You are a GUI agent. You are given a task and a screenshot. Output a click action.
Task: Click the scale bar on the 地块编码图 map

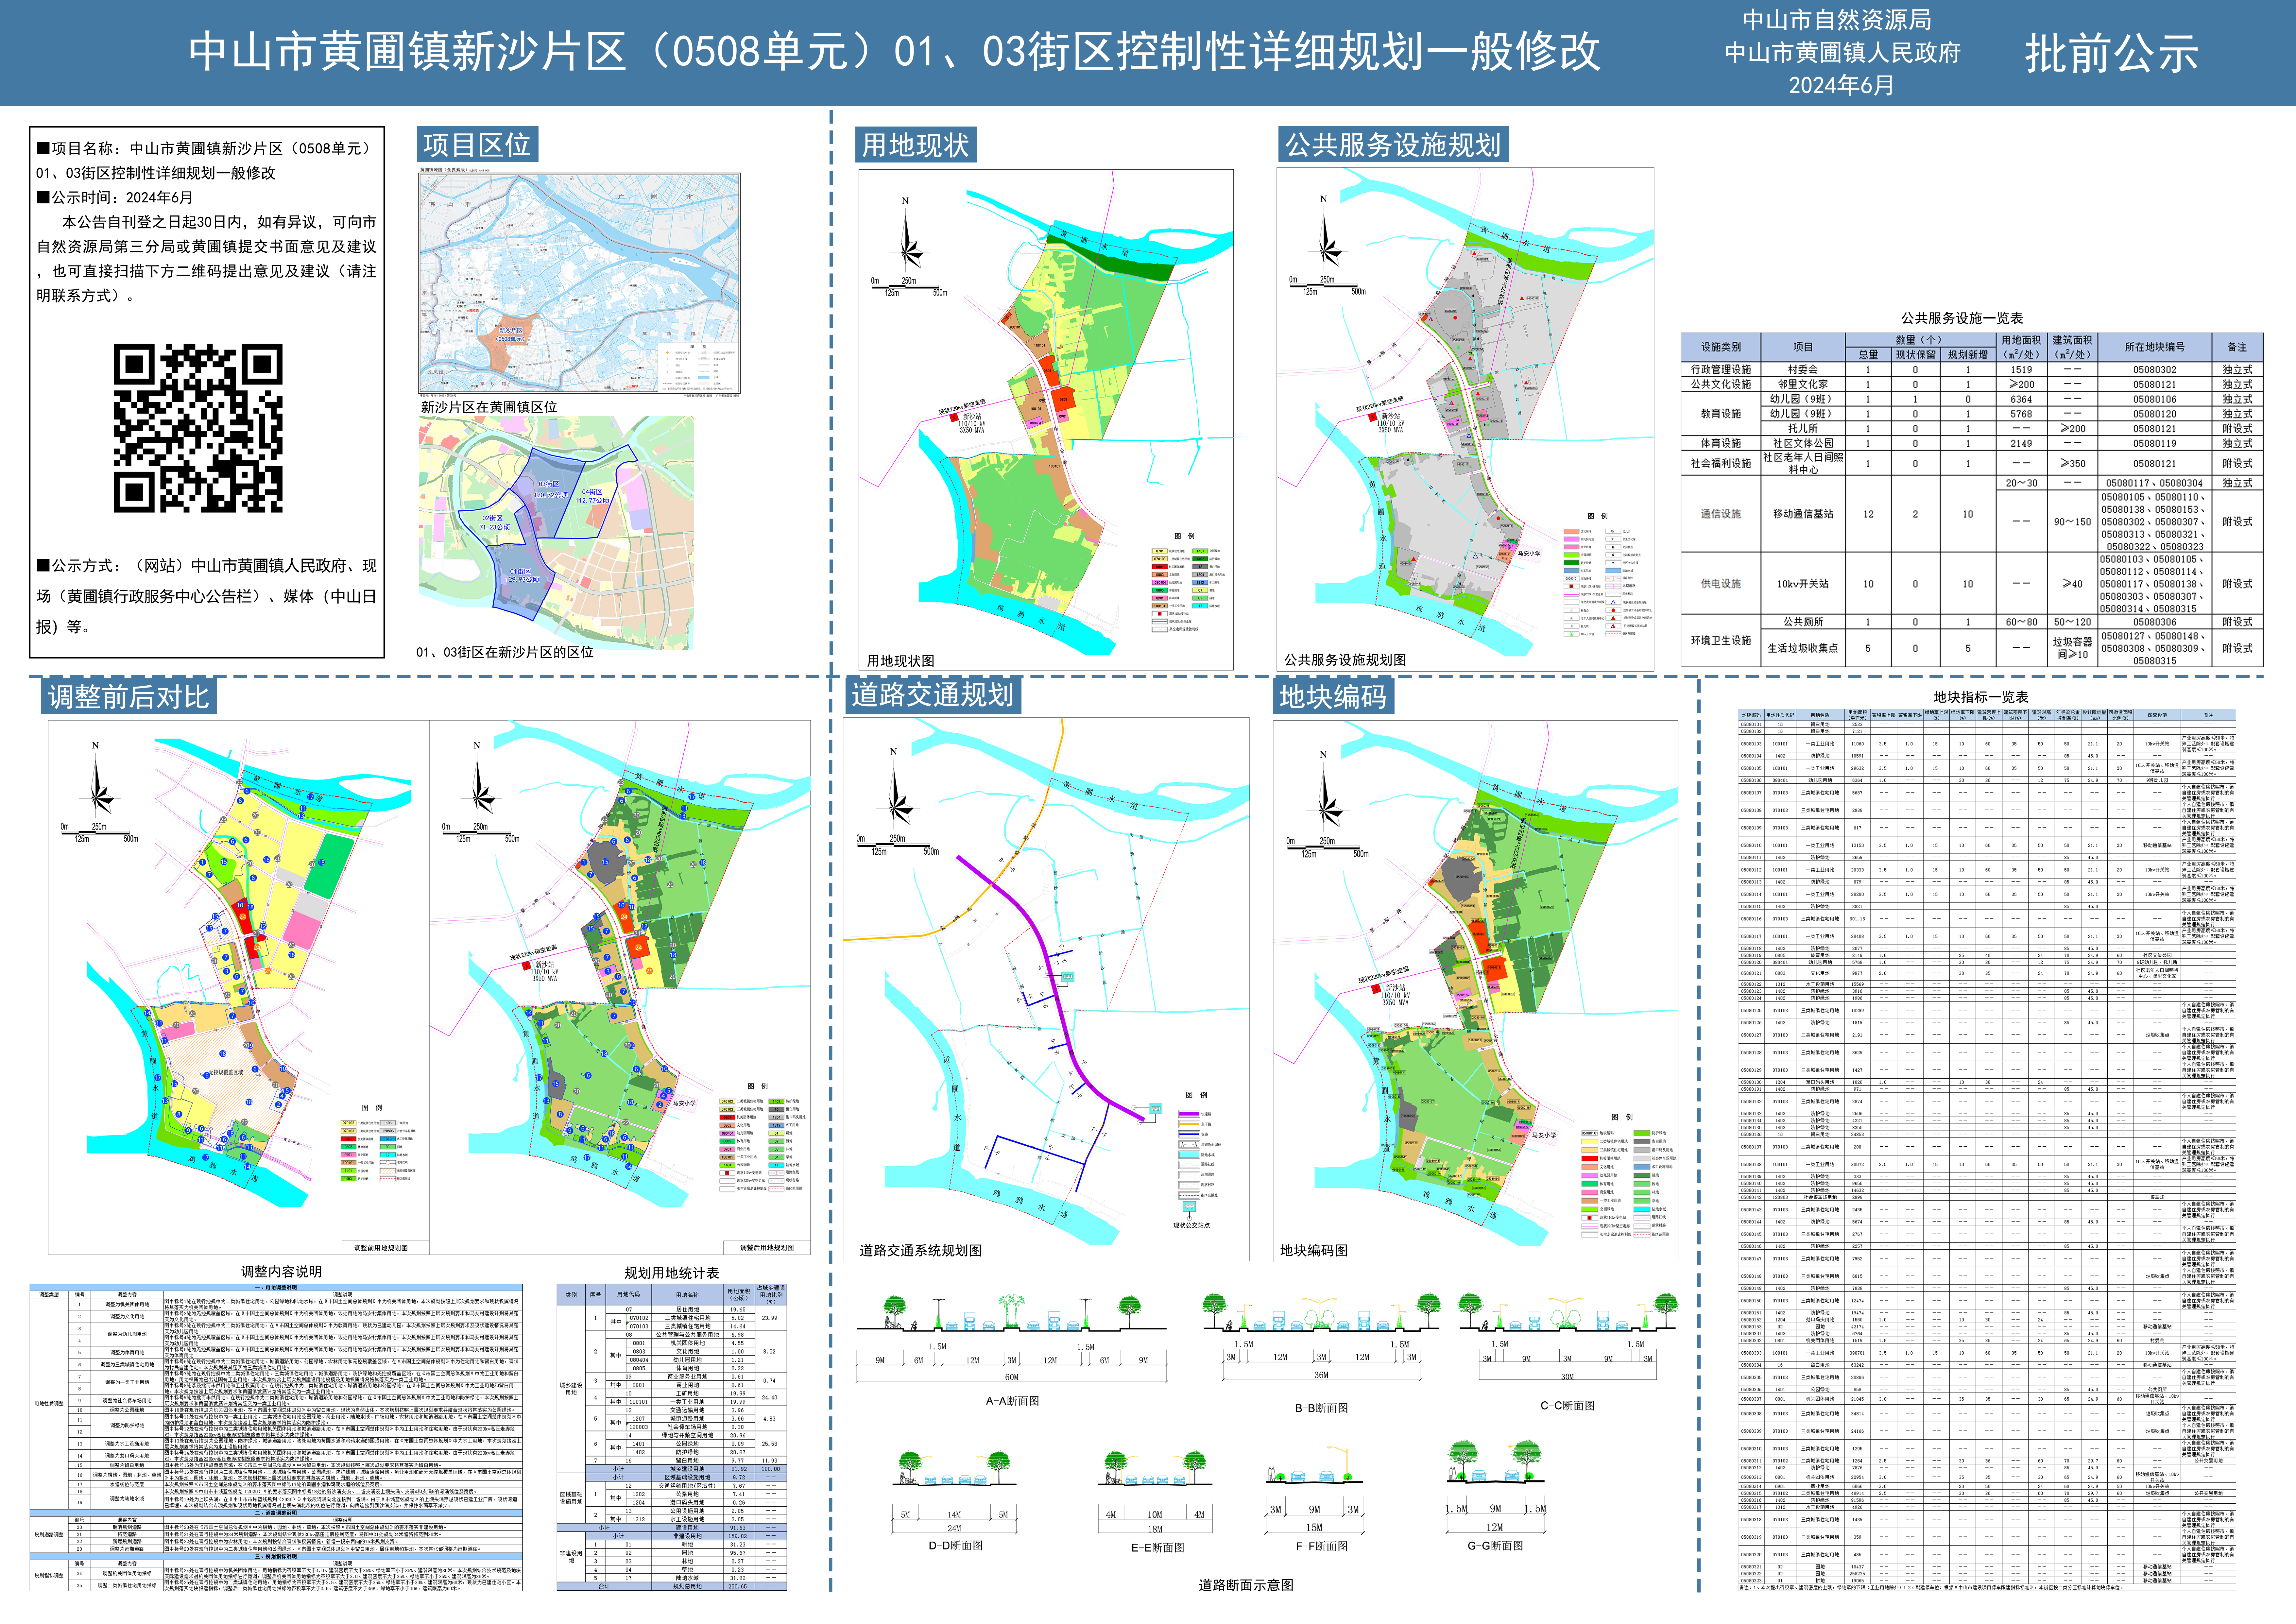1328,847
